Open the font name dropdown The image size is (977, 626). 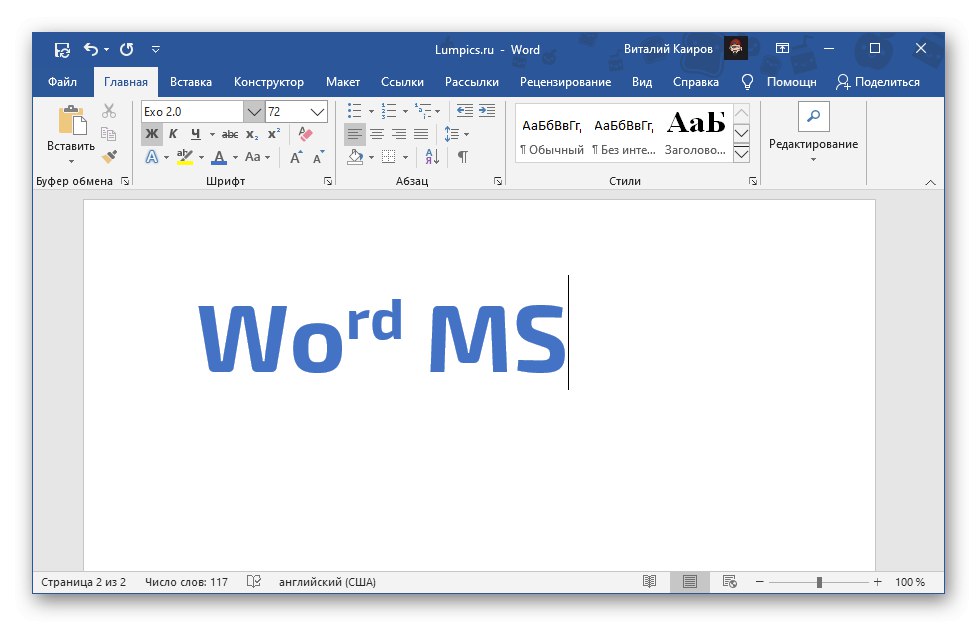click(254, 113)
